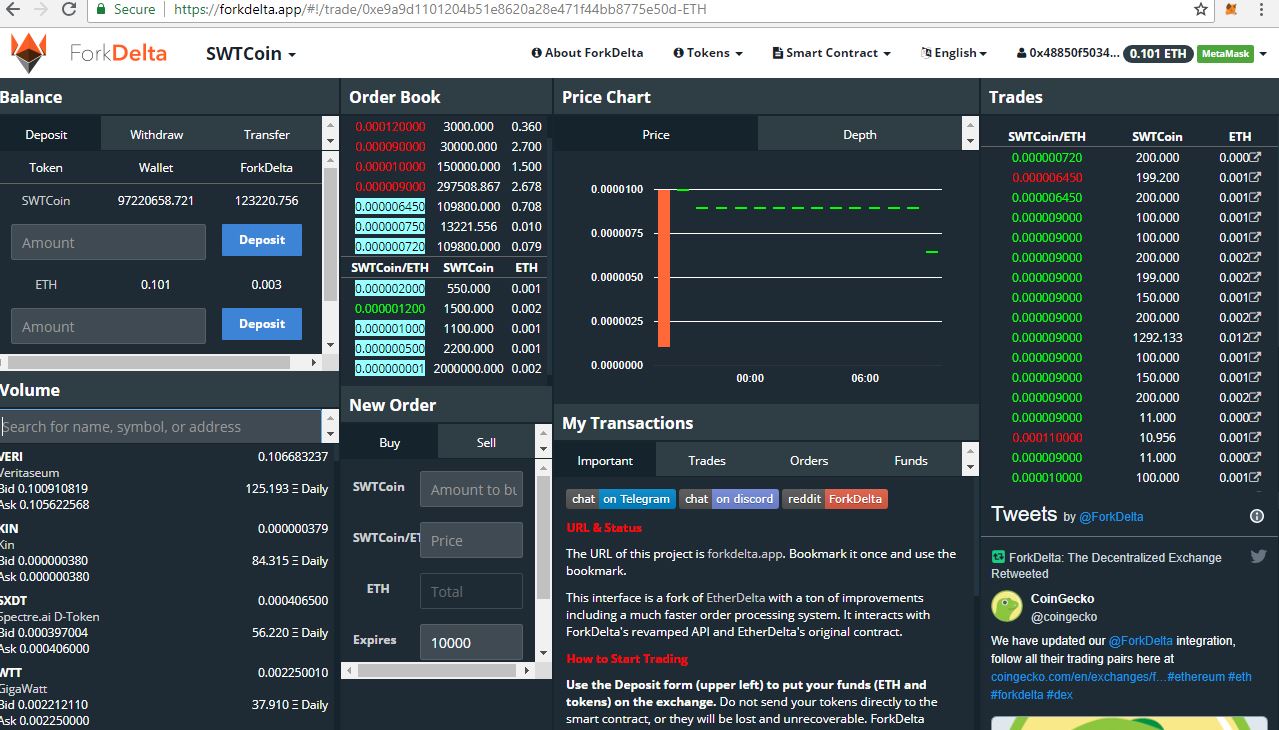Open About ForkDelta link
This screenshot has height=730, width=1279.
point(588,53)
